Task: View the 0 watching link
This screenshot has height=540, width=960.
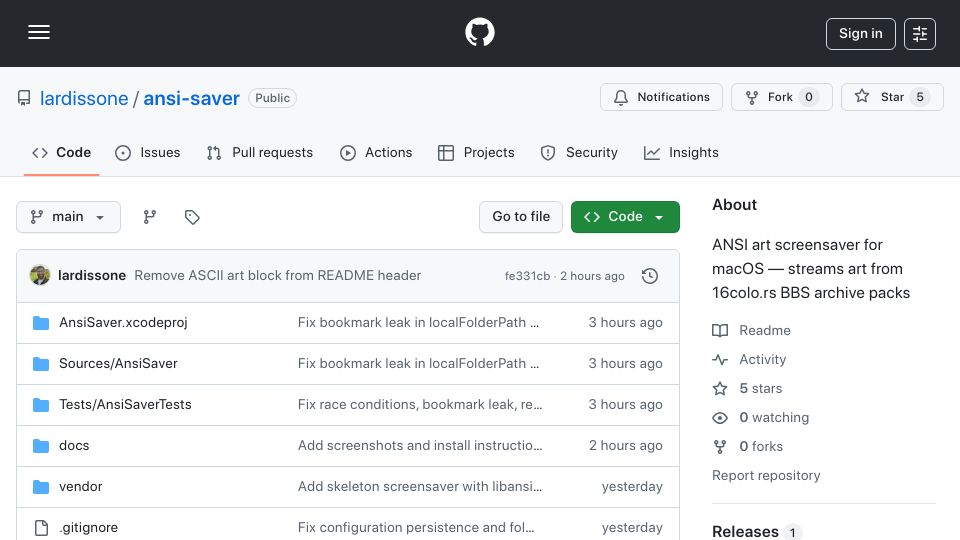Action: [x=760, y=418]
